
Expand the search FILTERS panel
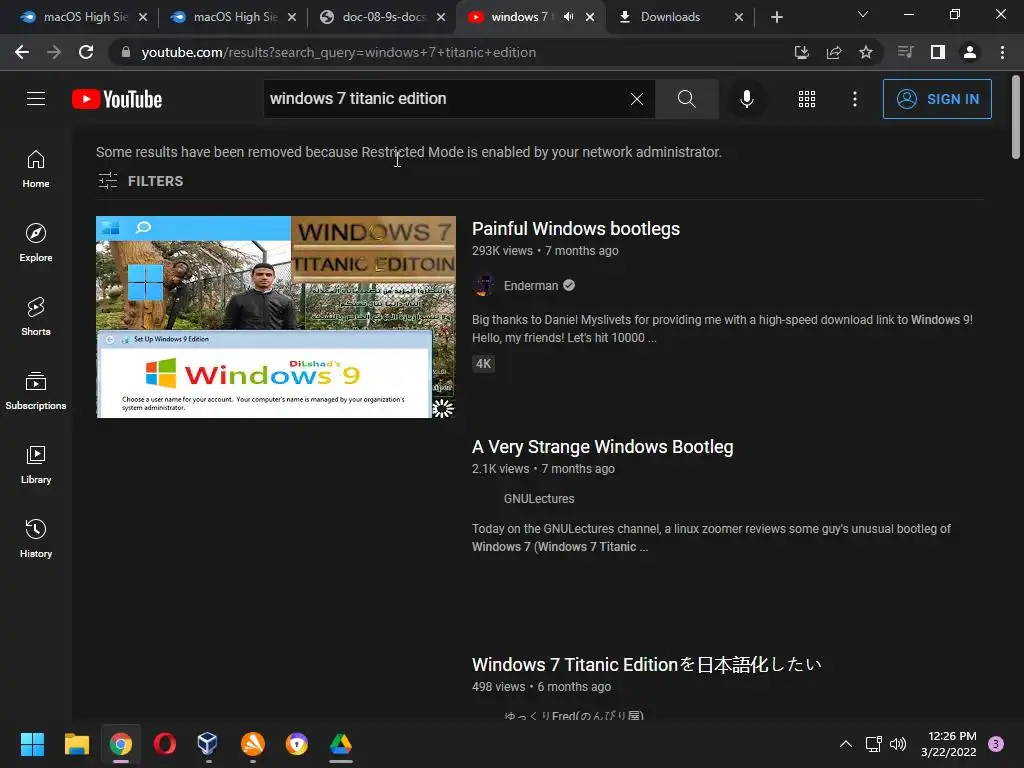point(140,181)
